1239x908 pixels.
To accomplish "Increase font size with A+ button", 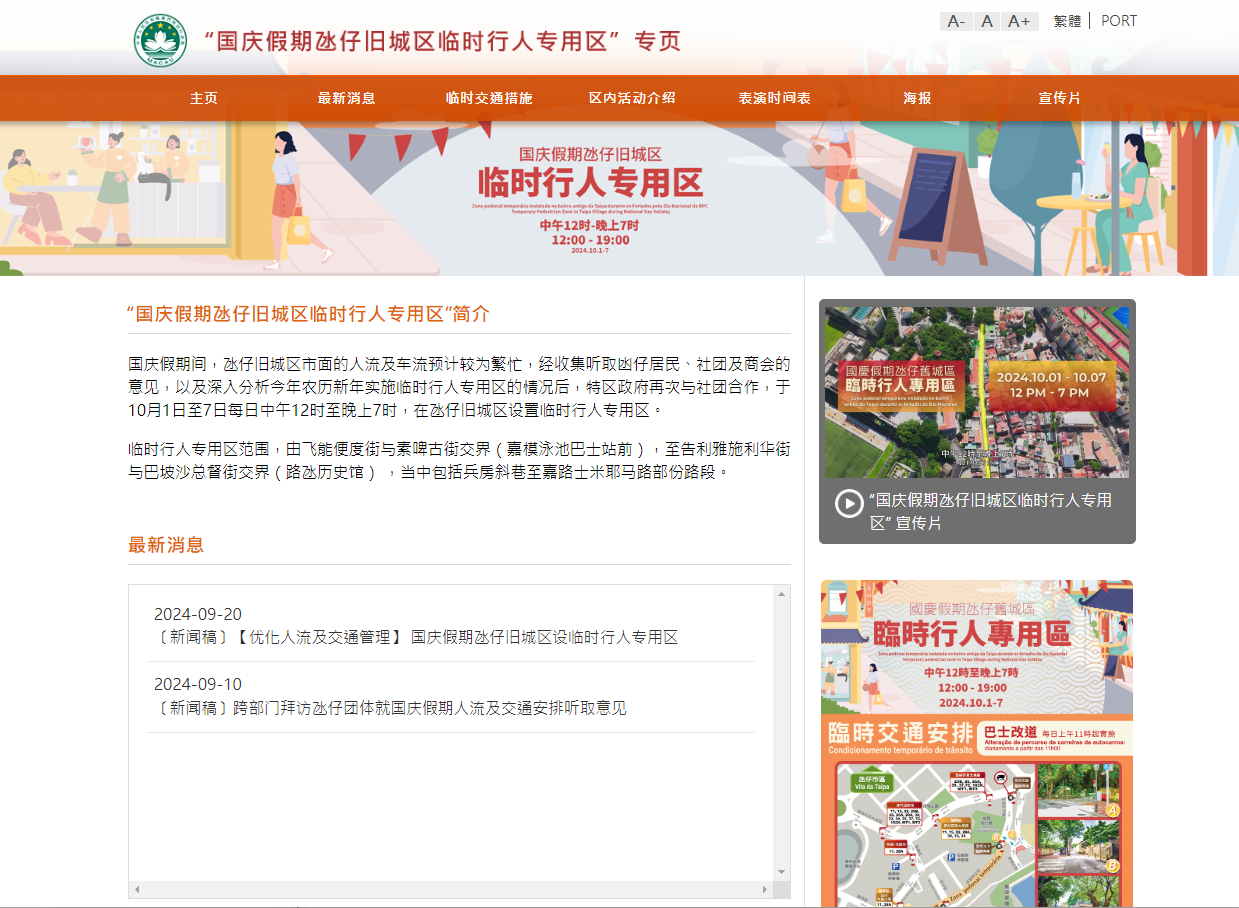I will coord(1020,21).
